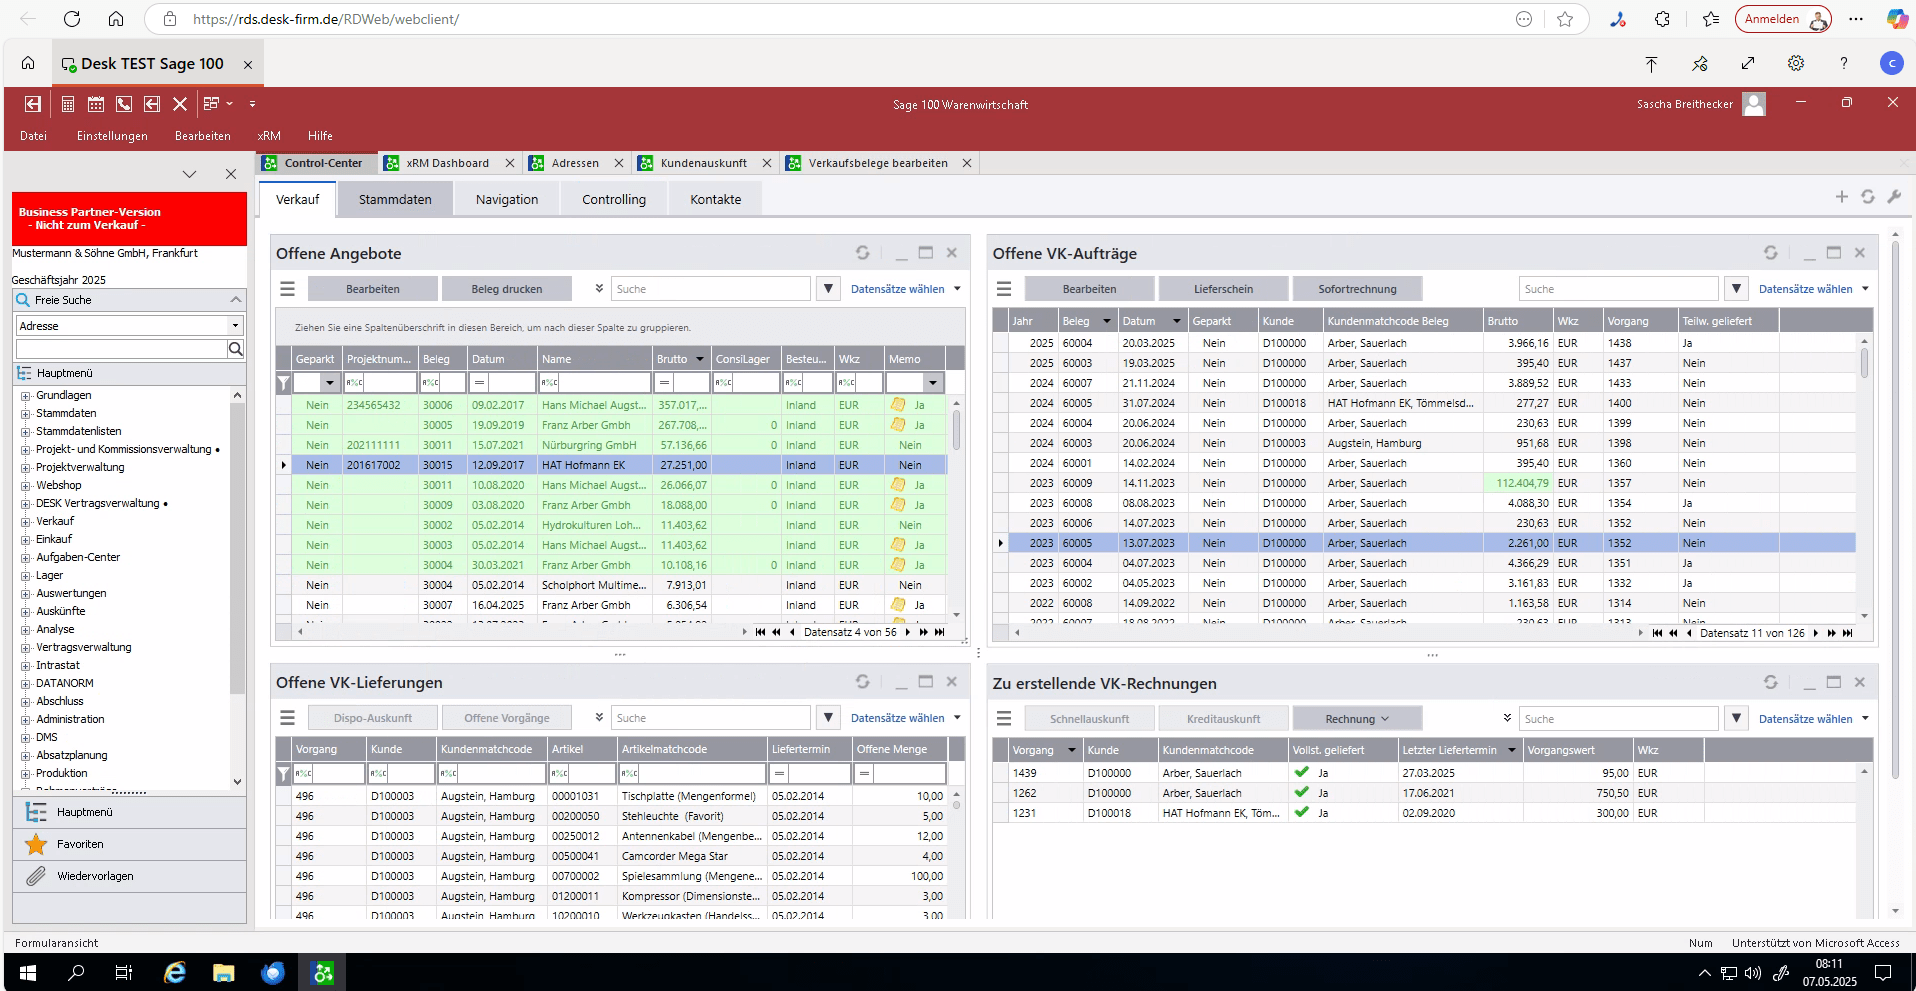Screen dimensions: 1916x991
Task: Expand more buttons chevron in Offene VK-Lieferungen
Action: 599,717
